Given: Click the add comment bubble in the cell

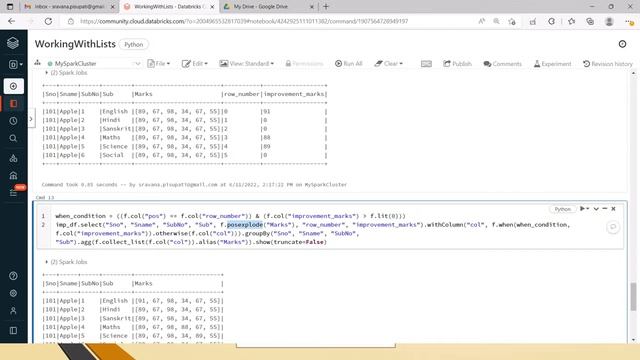Looking at the screenshot, I should click(x=613, y=227).
